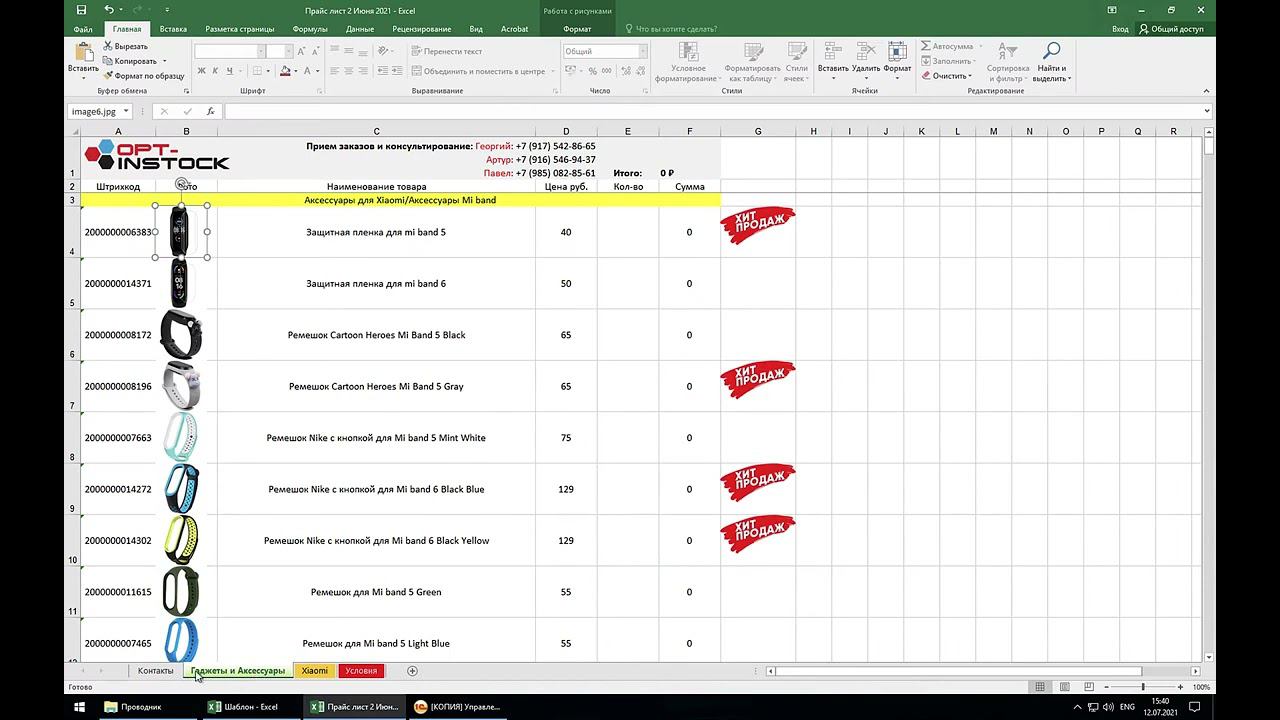Screen dimensions: 1280x720
Task: Click the Insert Function (fx) button
Action: [210, 111]
